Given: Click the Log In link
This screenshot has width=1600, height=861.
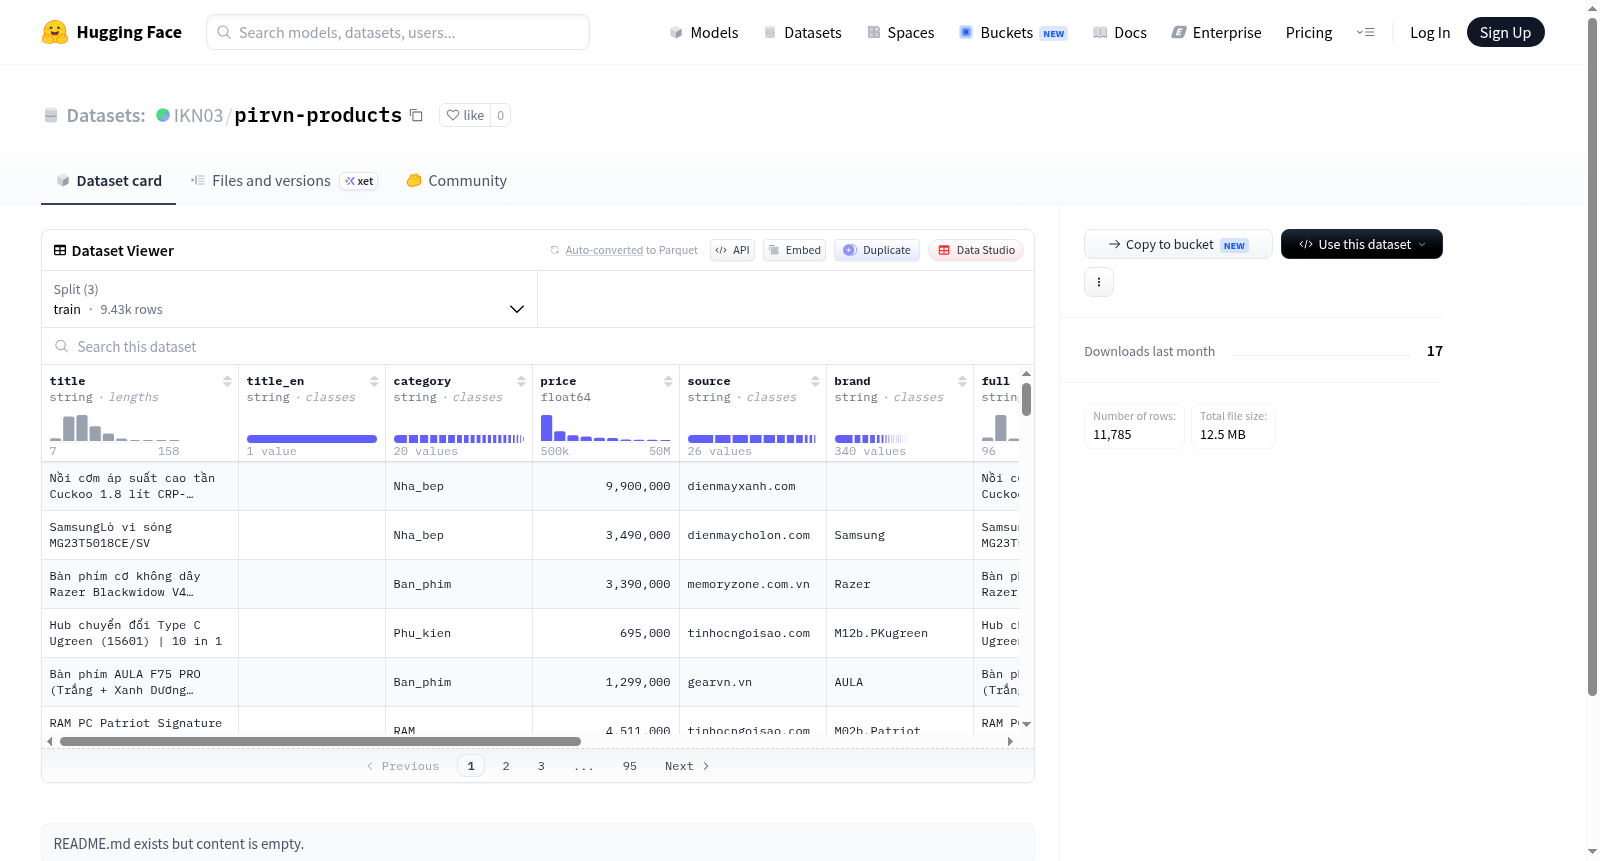Looking at the screenshot, I should [x=1430, y=32].
